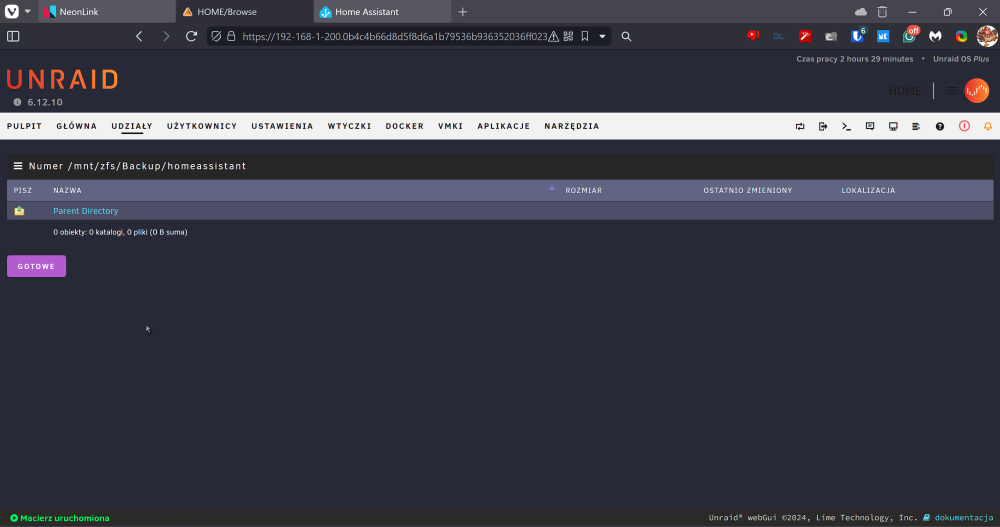
Task: Sort by the NAZWA column header
Action: (68, 190)
